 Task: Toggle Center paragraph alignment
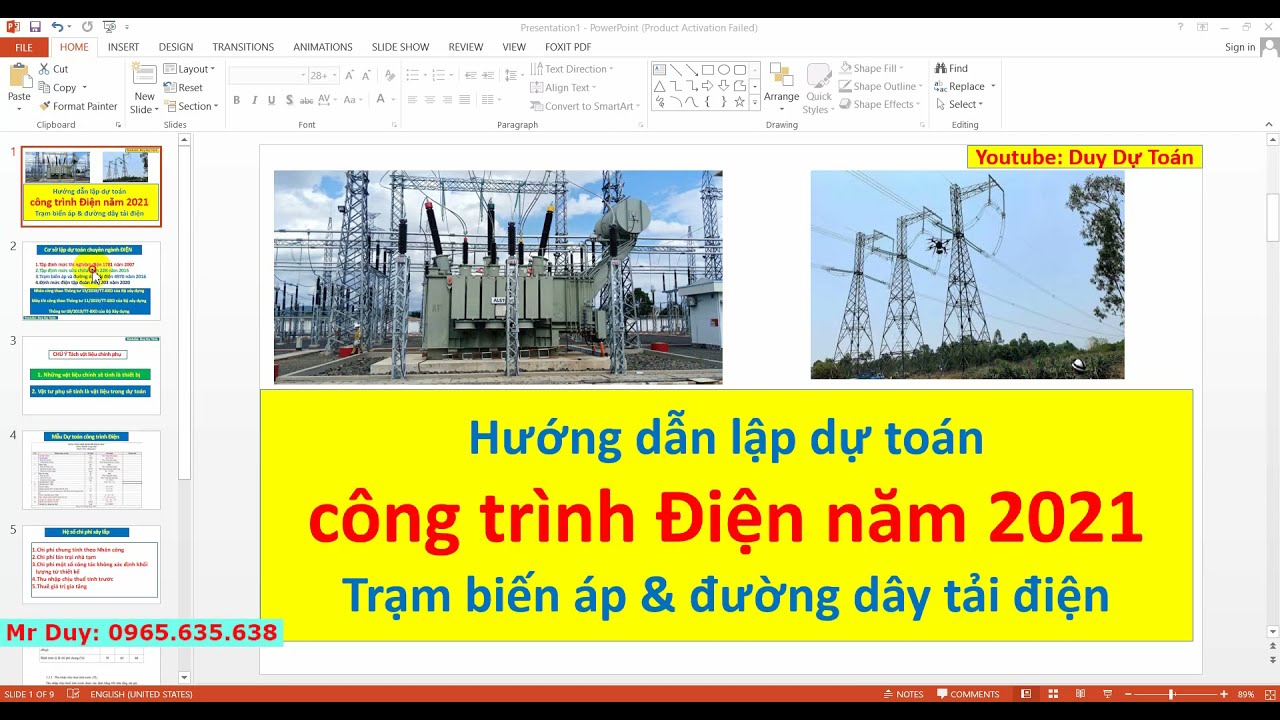429,100
